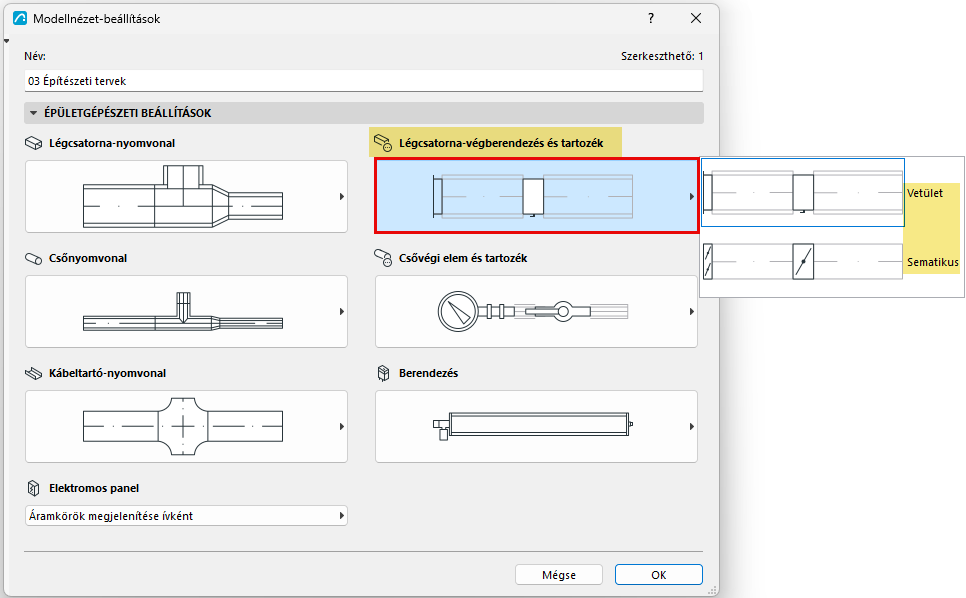Open the Csőnyomvonal display dropdown
This screenshot has width=966, height=598.
coord(186,312)
